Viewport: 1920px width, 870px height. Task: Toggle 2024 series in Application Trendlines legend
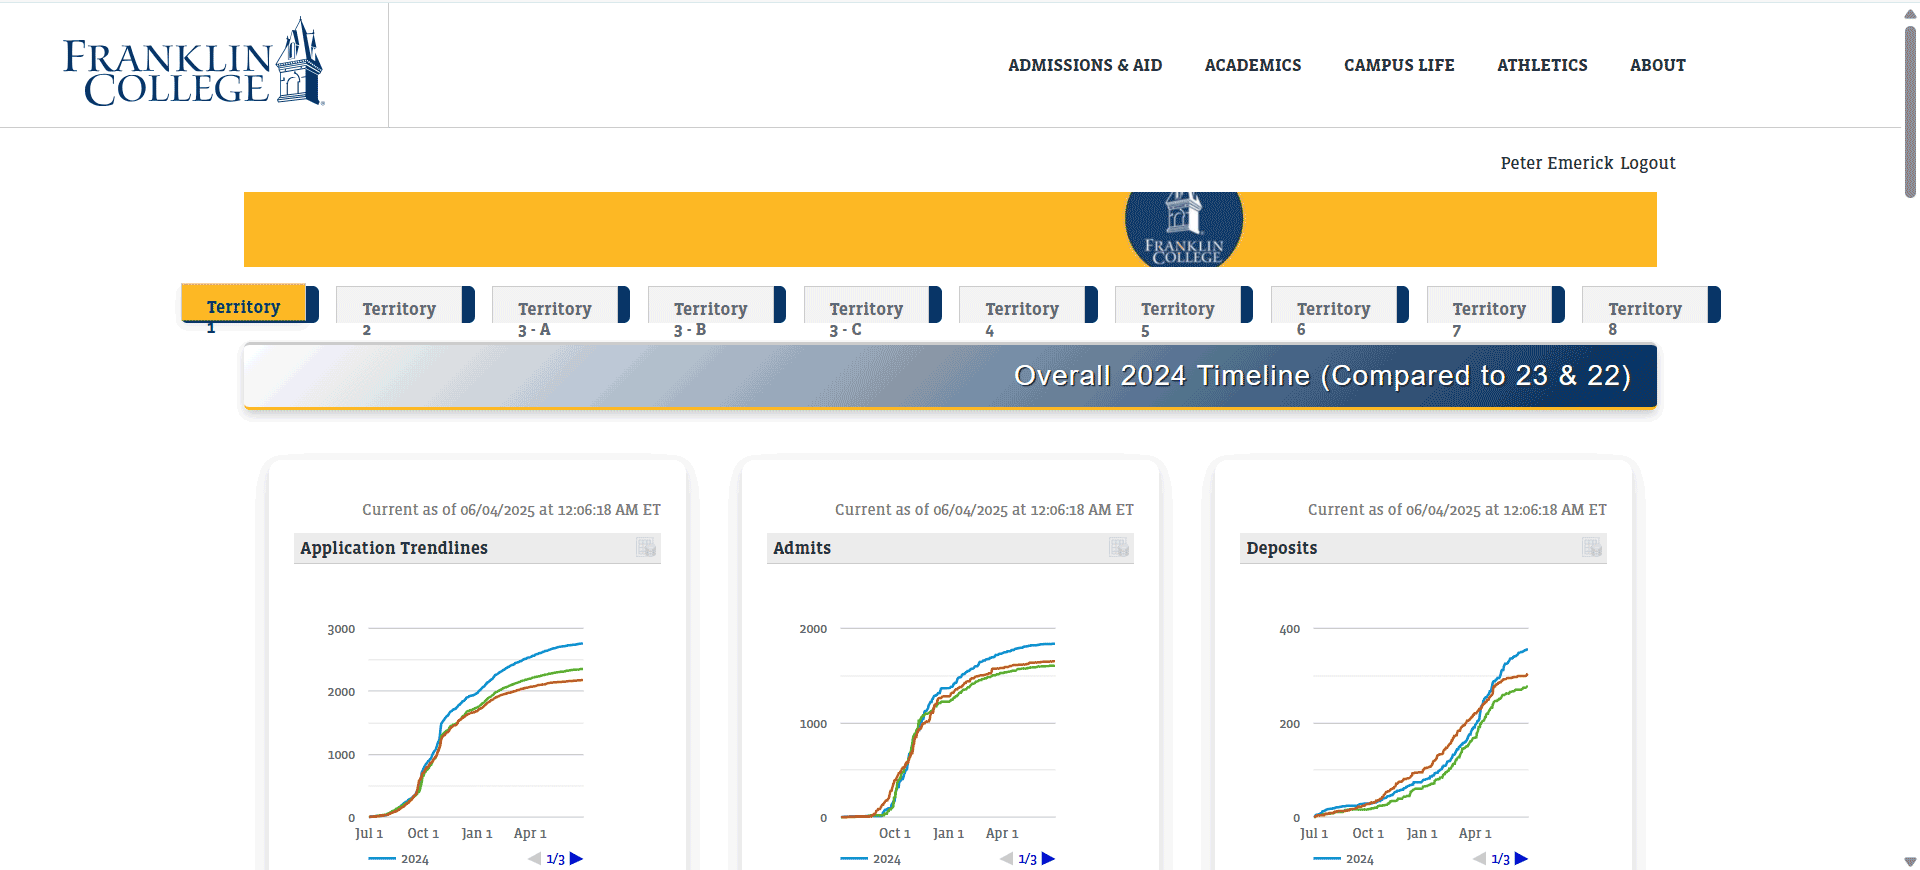pos(398,859)
